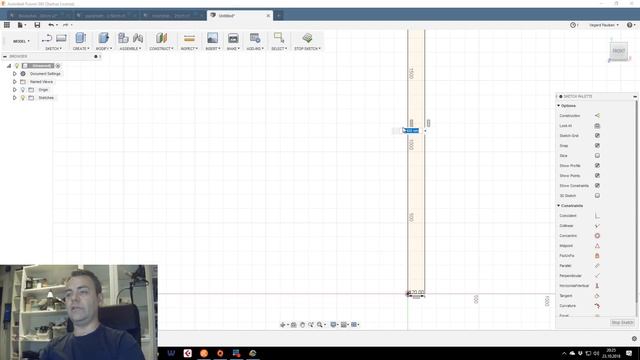Open the File menu icon
The width and height of the screenshot is (640, 360).
20,25
